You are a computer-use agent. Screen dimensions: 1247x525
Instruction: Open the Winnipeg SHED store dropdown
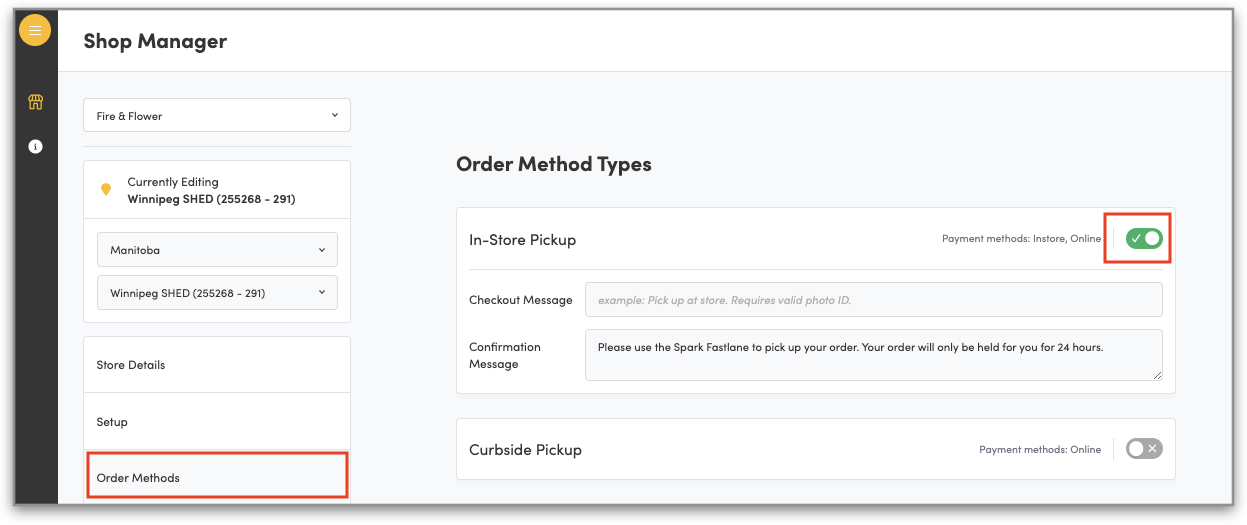[x=217, y=293]
